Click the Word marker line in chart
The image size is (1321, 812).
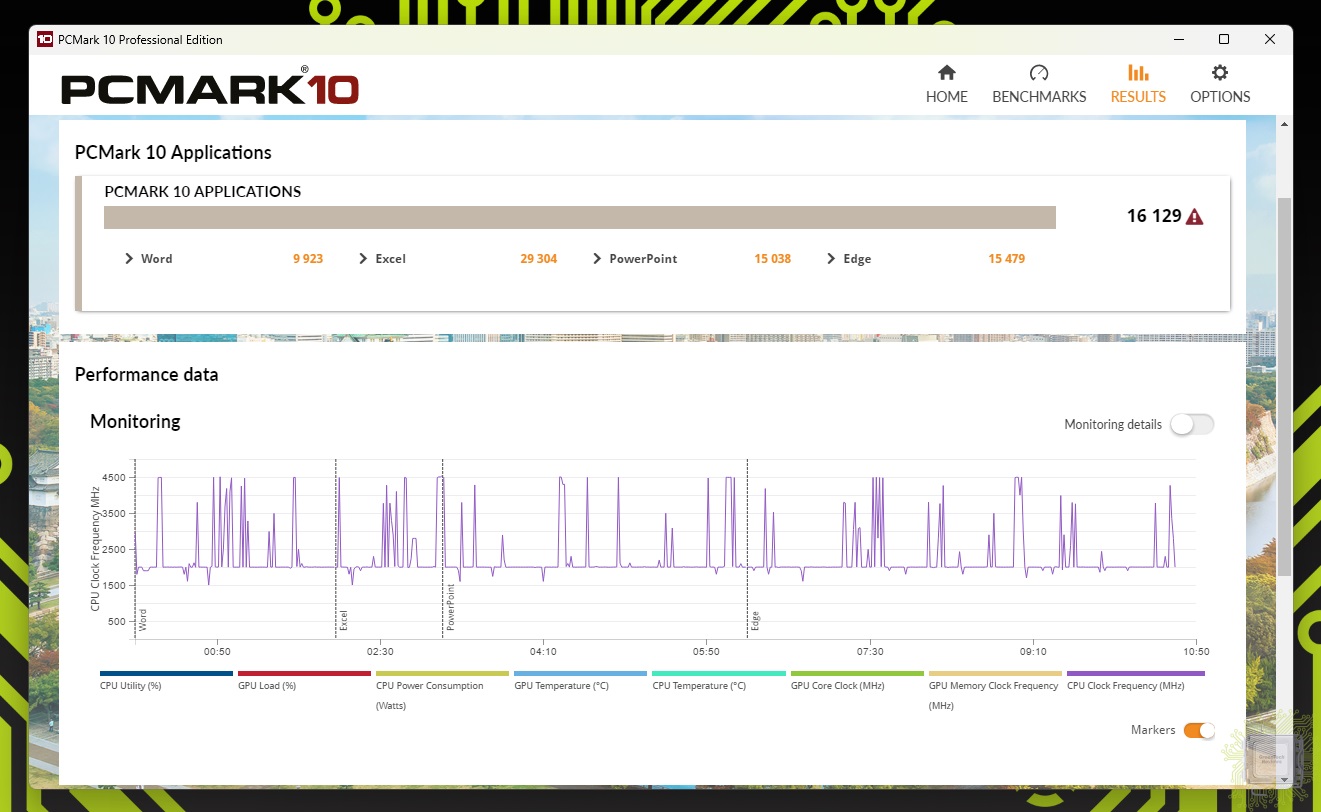[135, 548]
